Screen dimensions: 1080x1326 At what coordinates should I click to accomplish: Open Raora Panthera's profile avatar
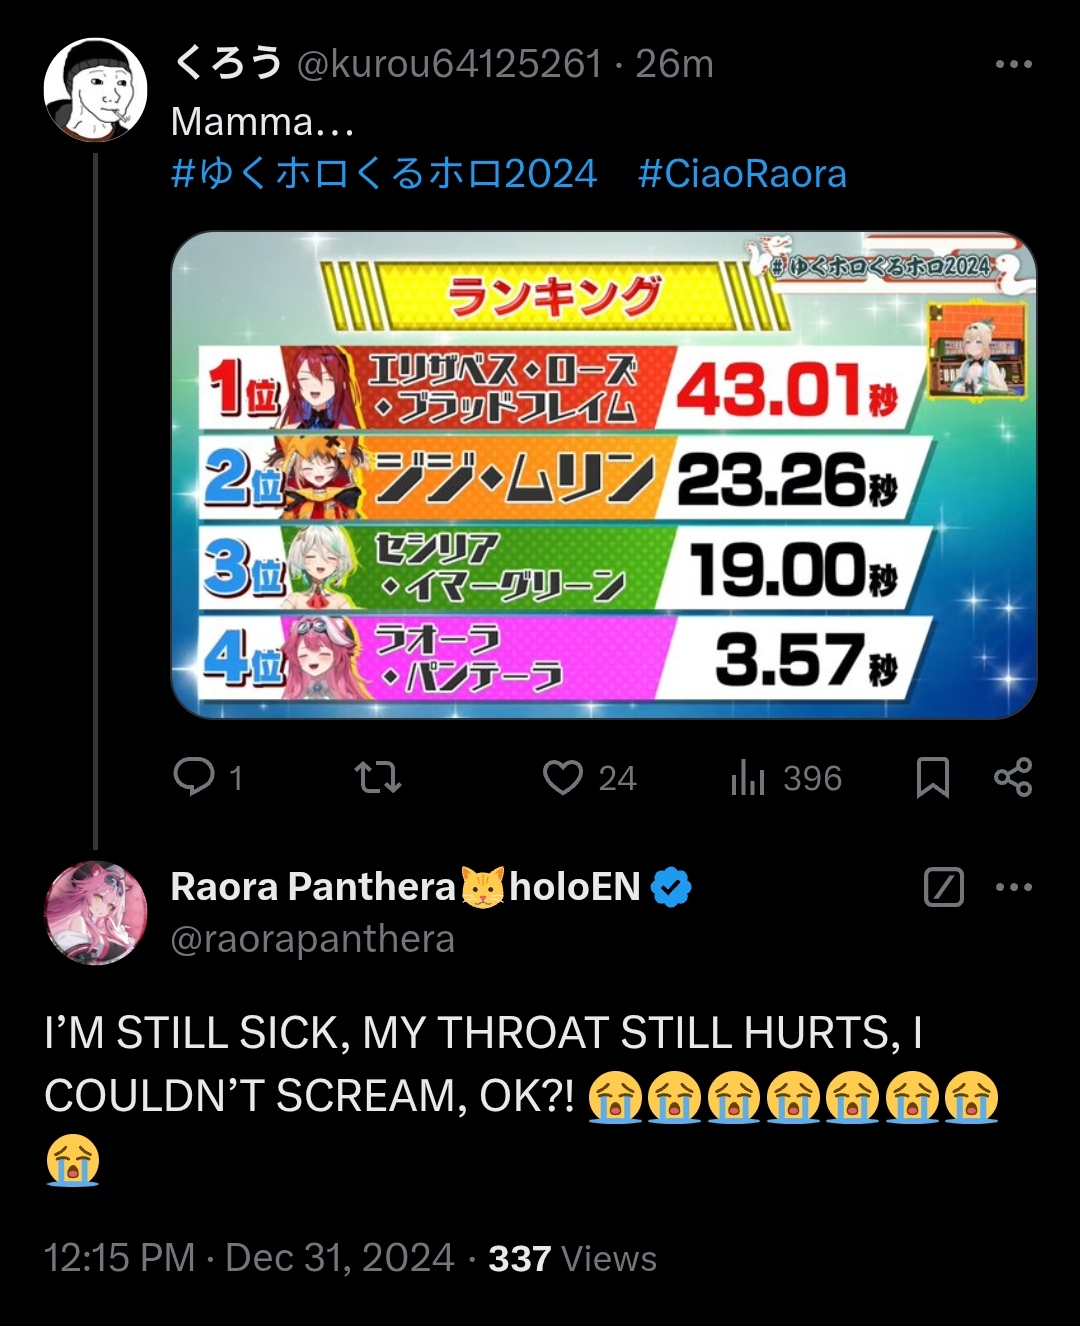pyautogui.click(x=95, y=912)
